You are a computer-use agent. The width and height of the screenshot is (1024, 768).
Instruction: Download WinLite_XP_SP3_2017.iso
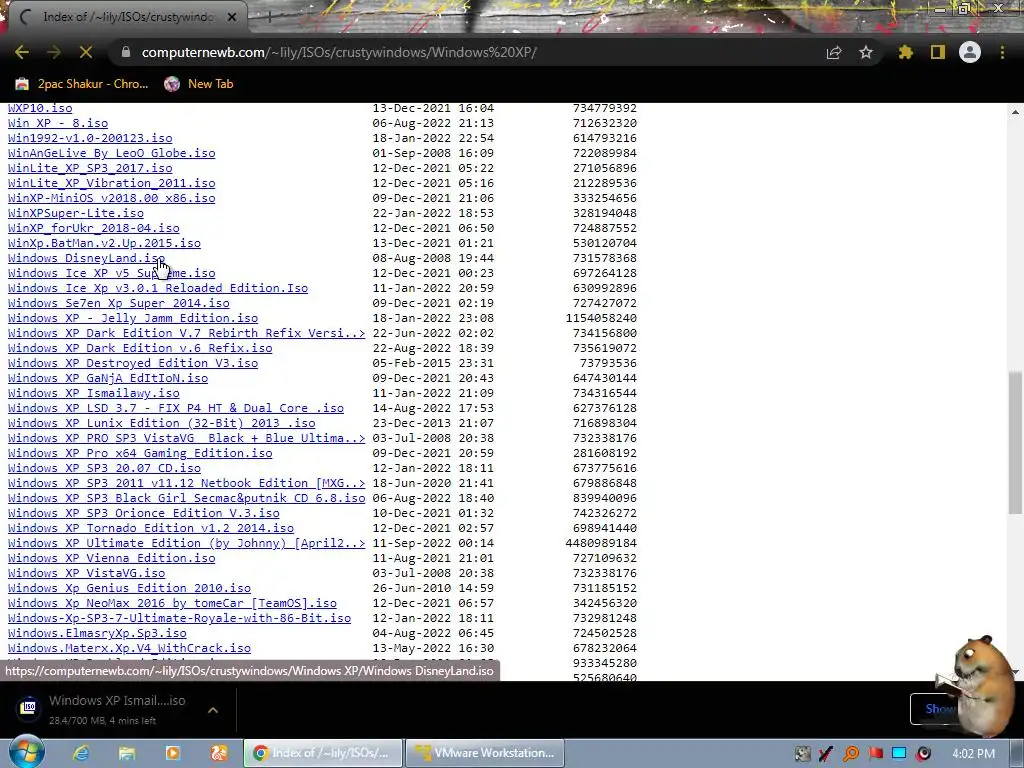pyautogui.click(x=90, y=168)
